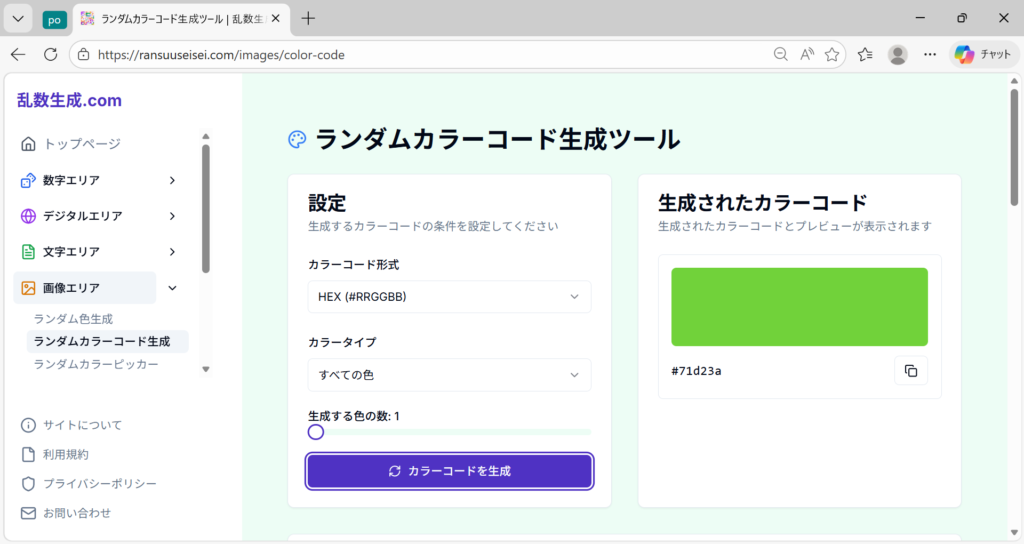This screenshot has width=1024, height=544.
Task: Add page to favorites star icon
Action: [832, 55]
